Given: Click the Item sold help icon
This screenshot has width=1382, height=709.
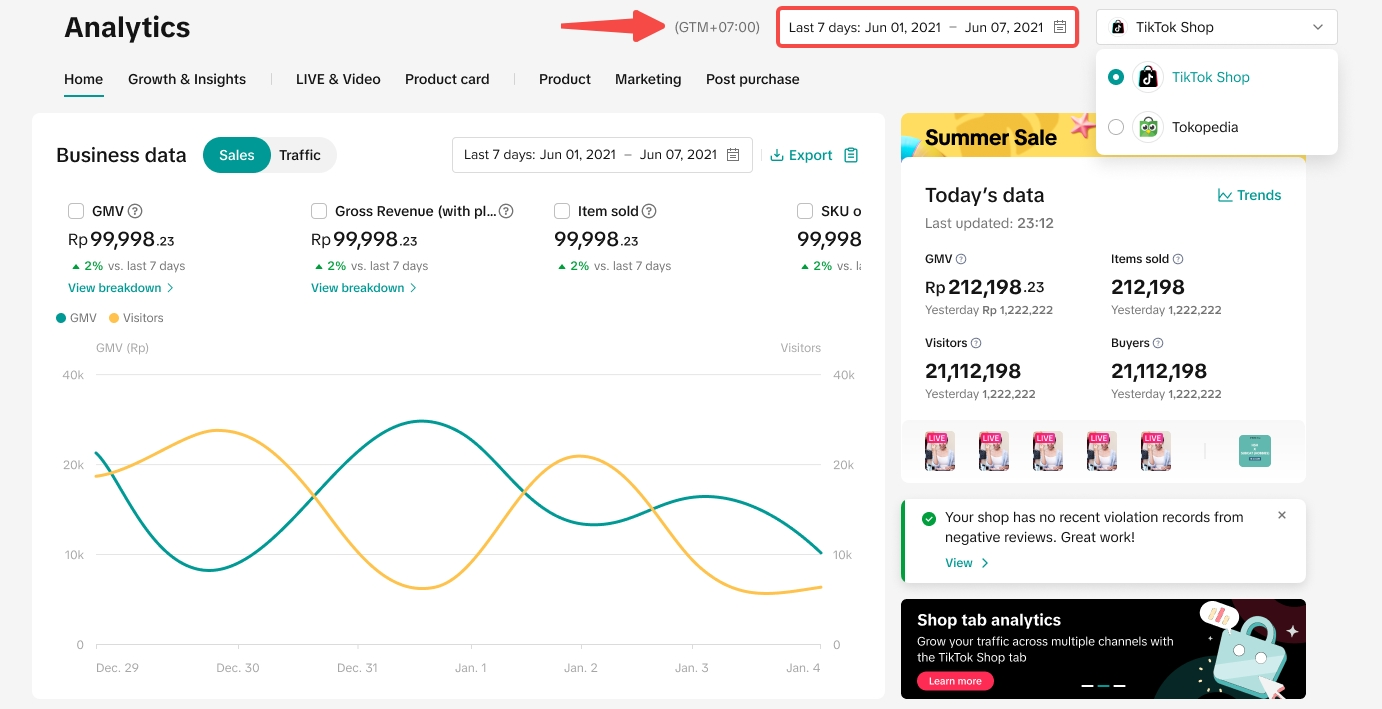Looking at the screenshot, I should (649, 211).
